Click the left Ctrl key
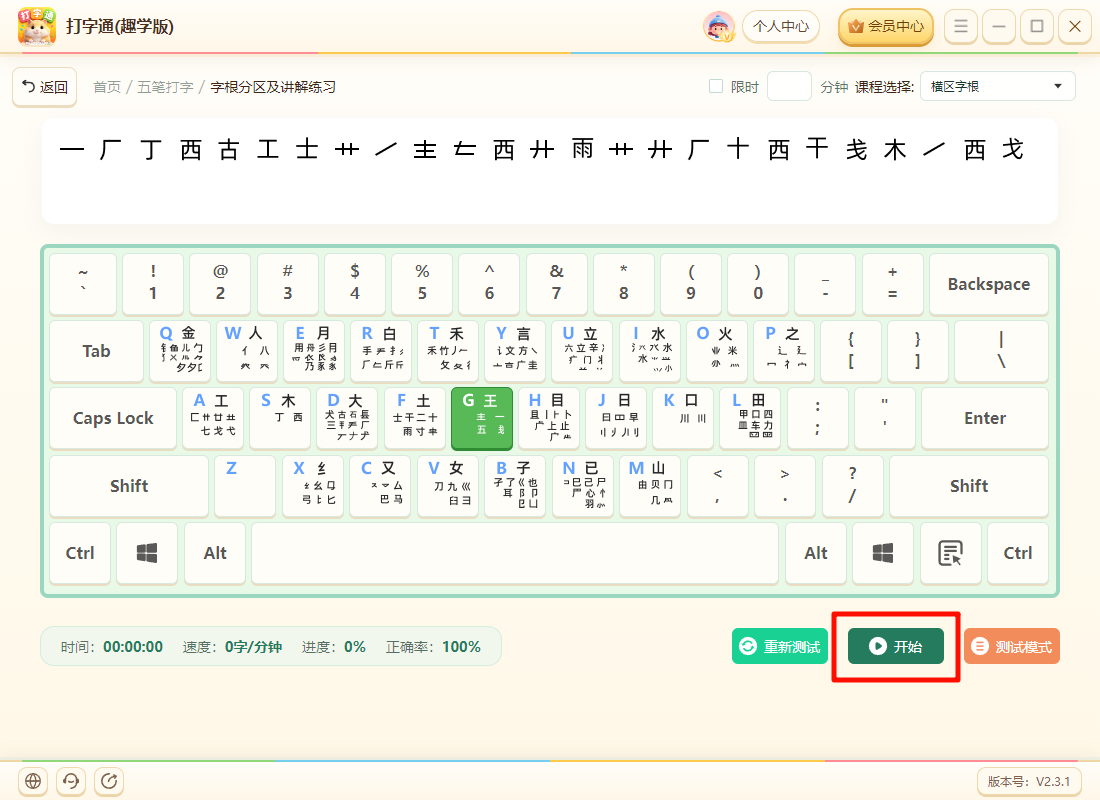The image size is (1100, 800). click(80, 553)
